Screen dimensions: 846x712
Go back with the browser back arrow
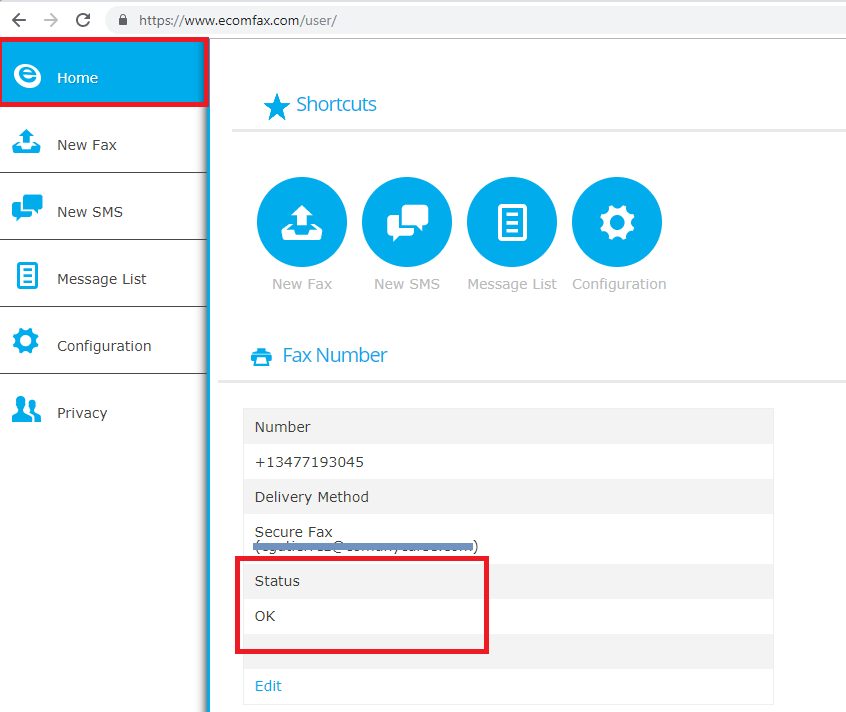[19, 20]
